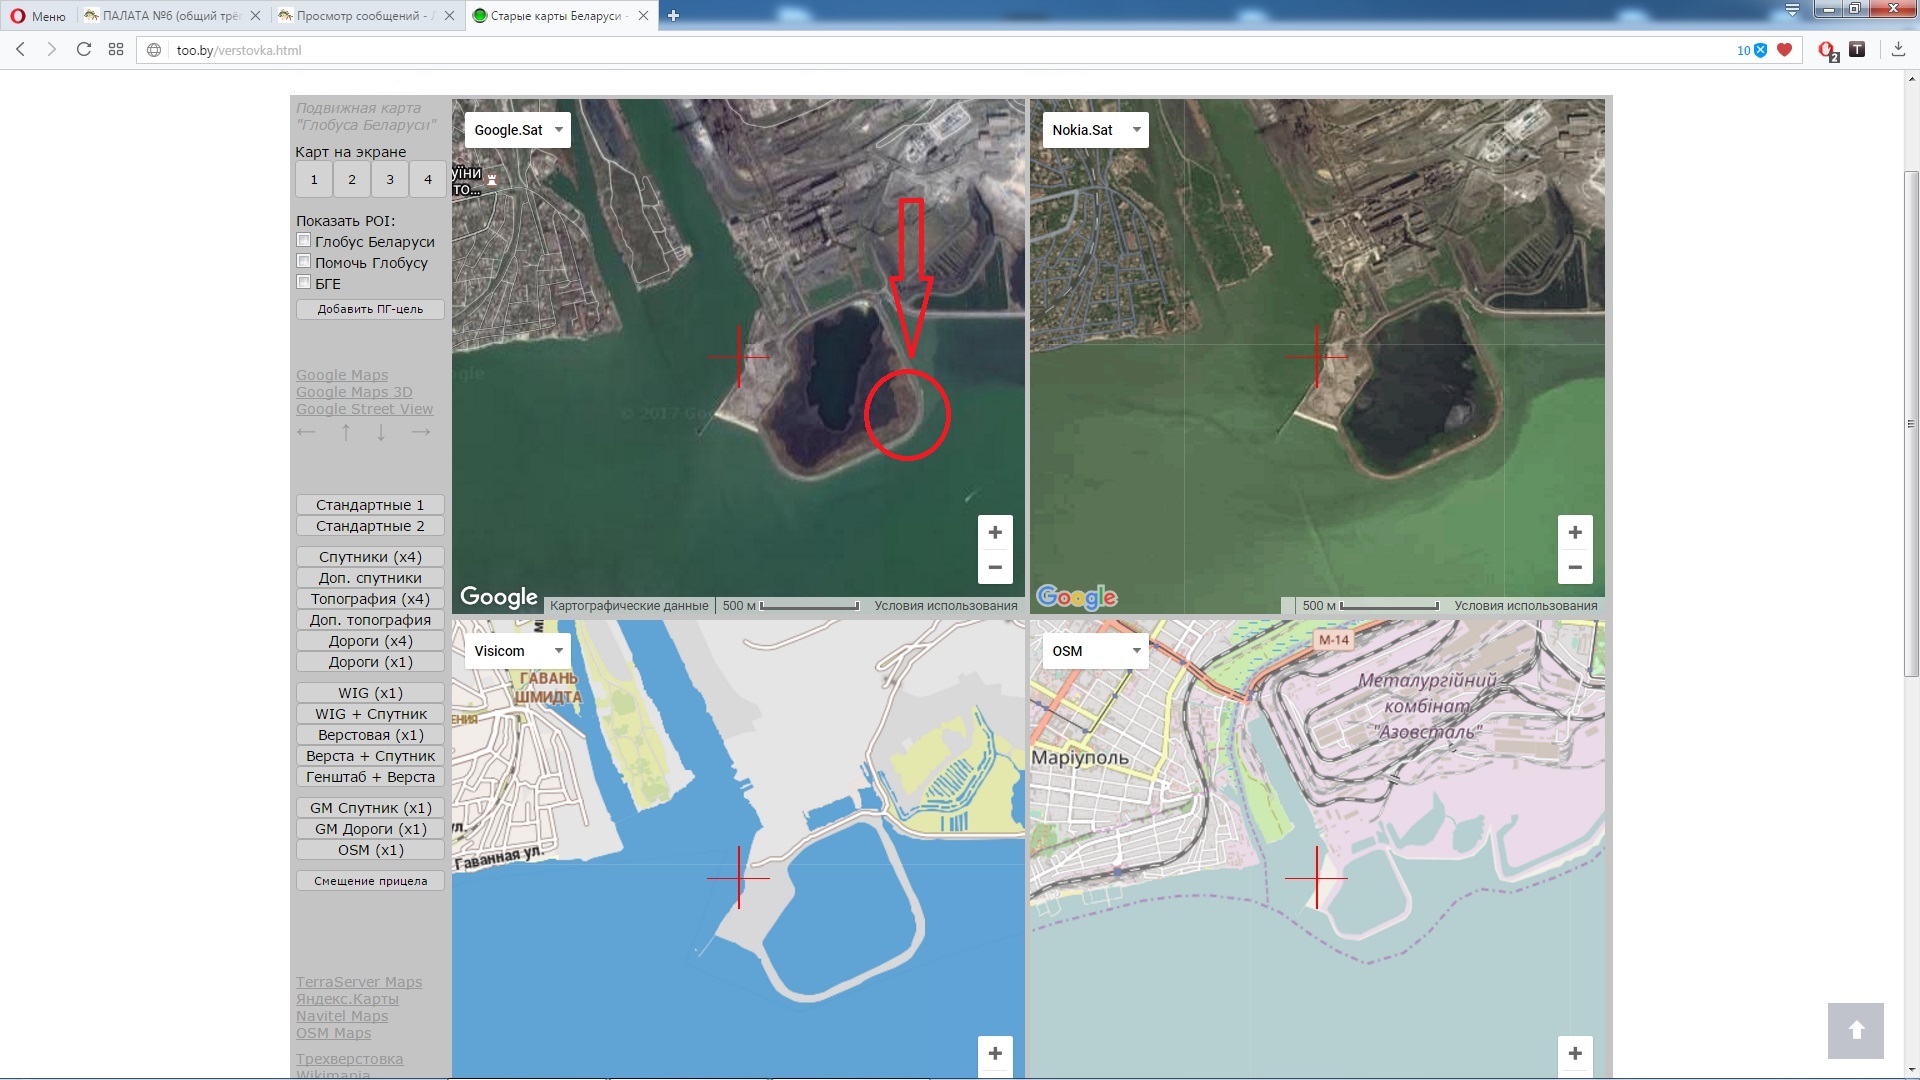Viewport: 1920px width, 1080px height.
Task: Reload the page with the refresh icon
Action: (84, 50)
